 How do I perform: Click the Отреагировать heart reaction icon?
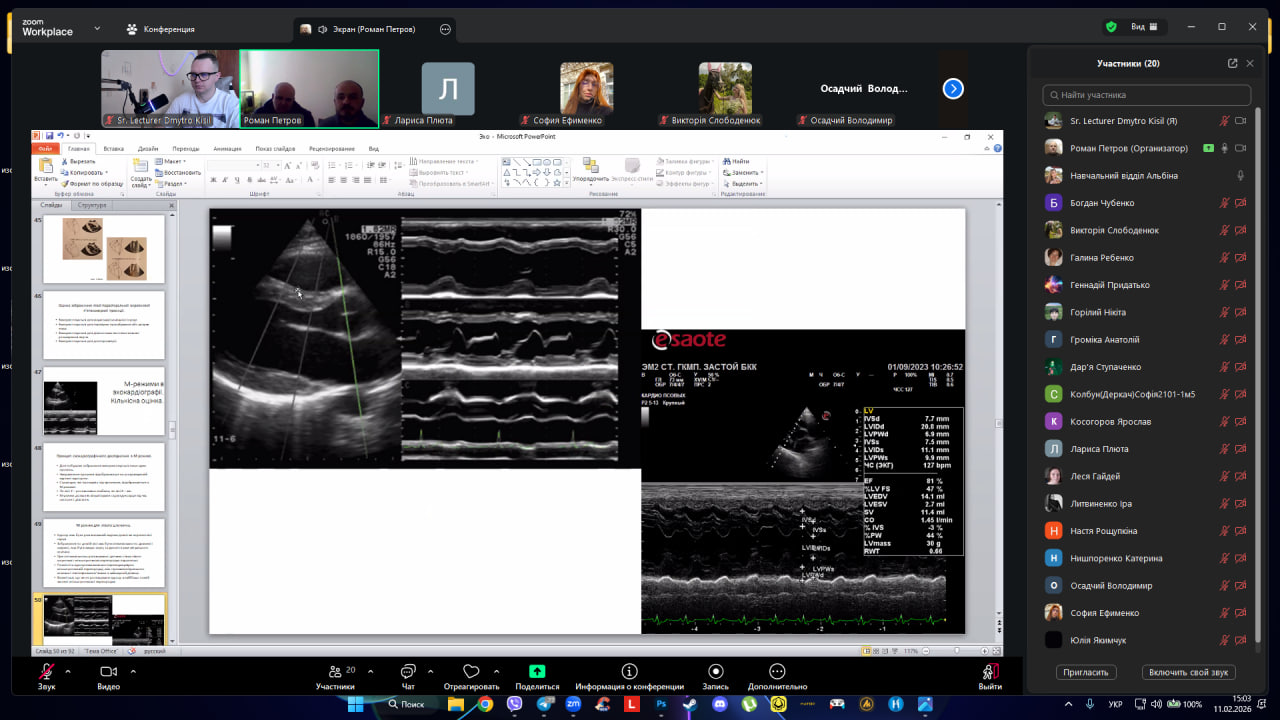coord(471,672)
